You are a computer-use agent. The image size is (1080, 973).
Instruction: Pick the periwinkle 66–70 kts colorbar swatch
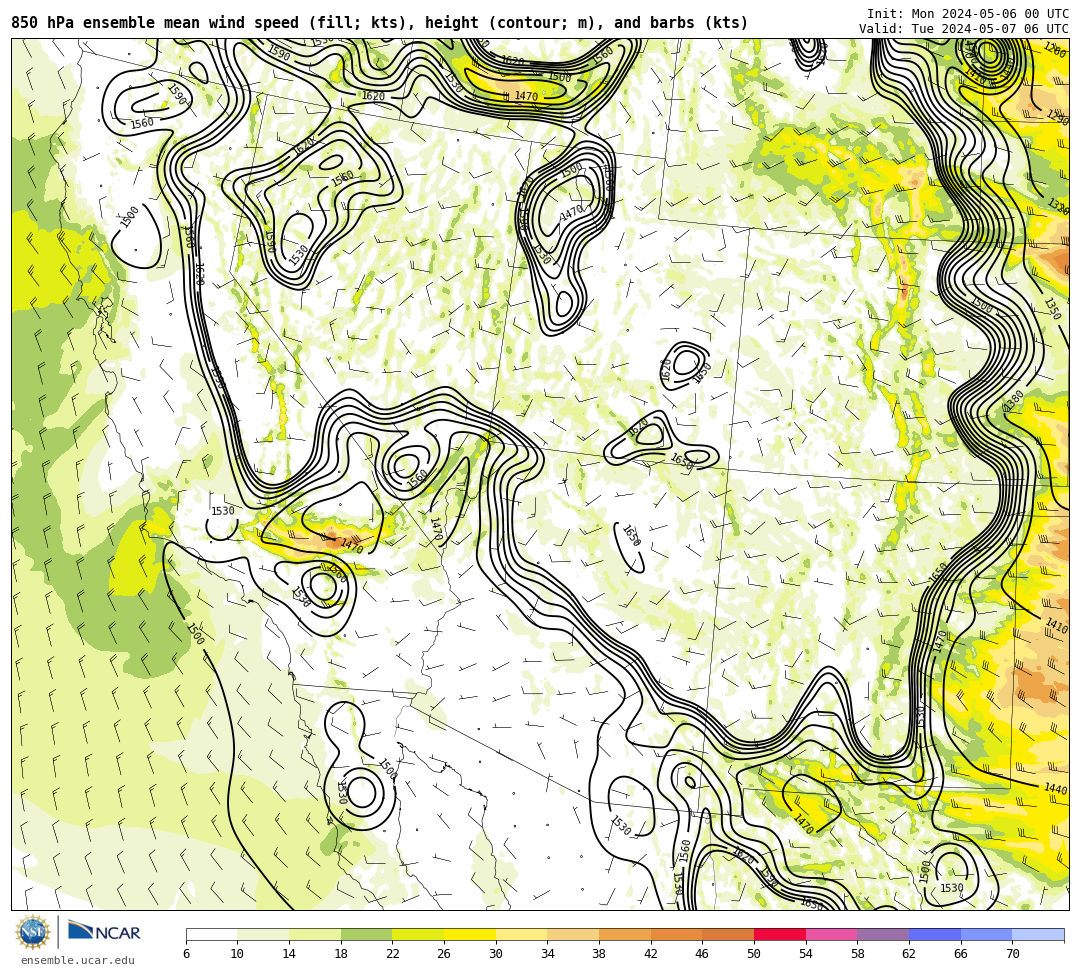tap(986, 934)
